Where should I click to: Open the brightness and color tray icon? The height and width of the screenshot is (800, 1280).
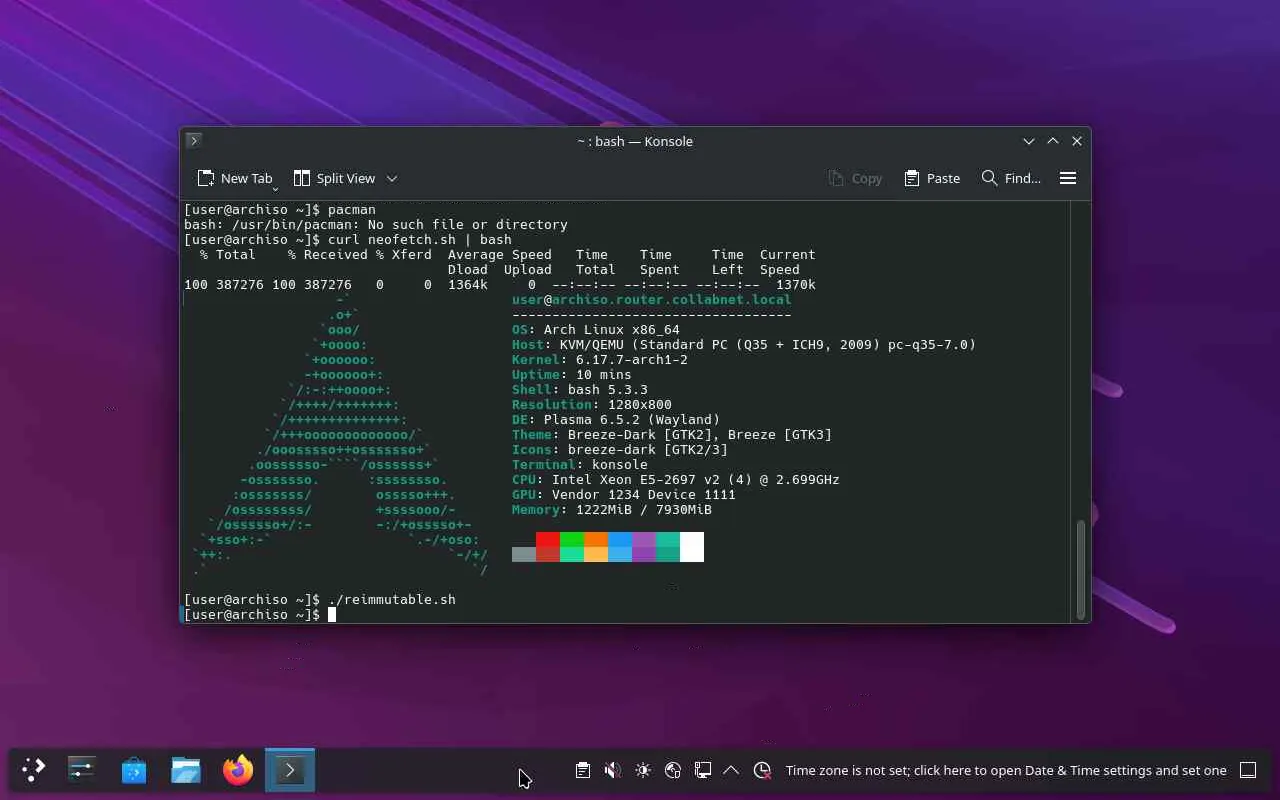643,770
